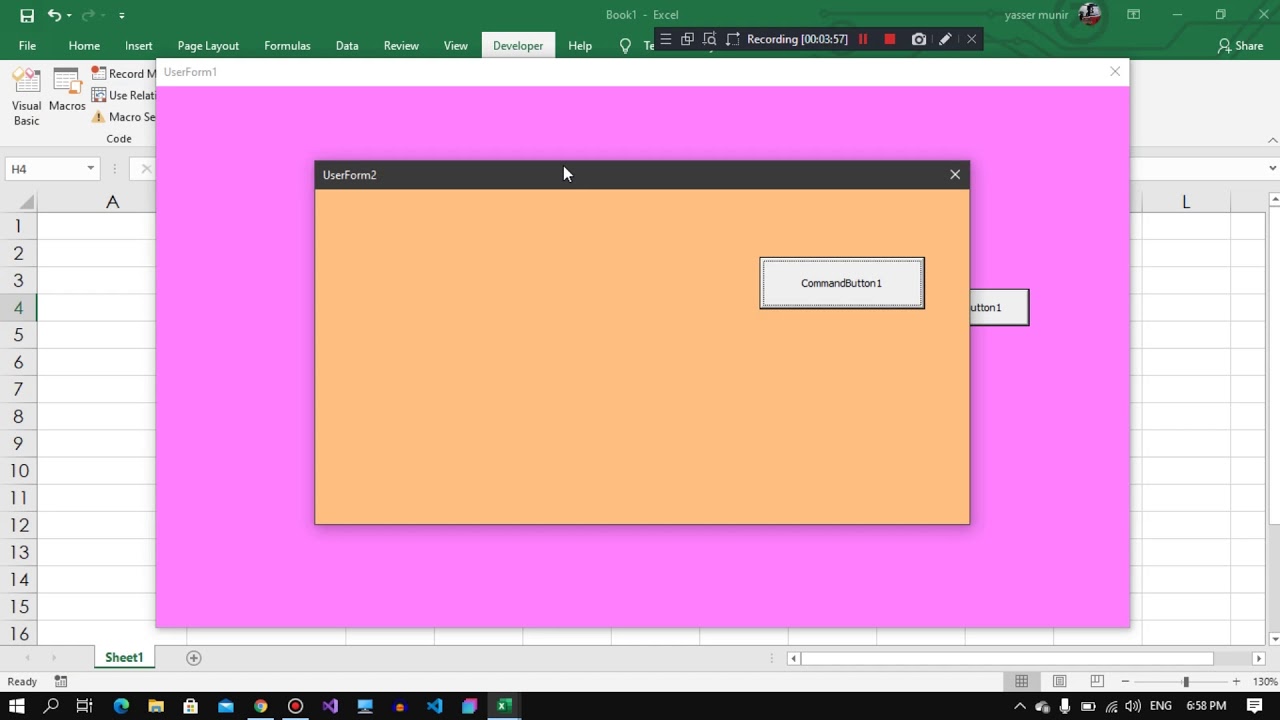Switch to Page Break Preview
1280x720 pixels.
1097,681
